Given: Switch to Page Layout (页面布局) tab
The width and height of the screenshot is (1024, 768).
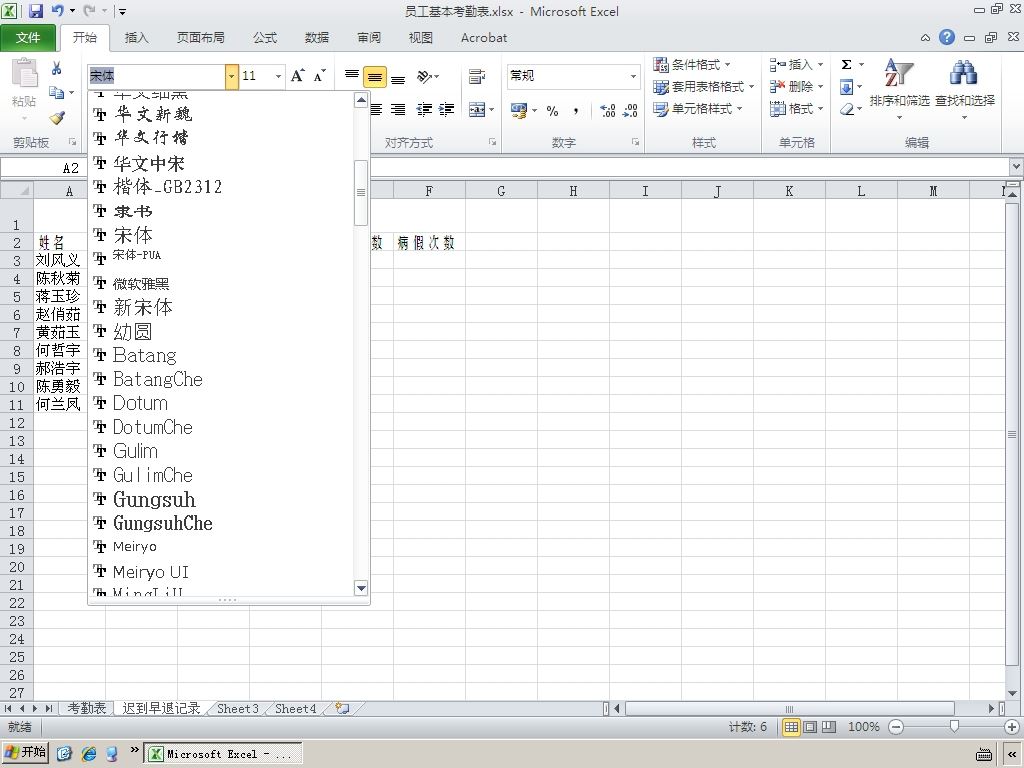Looking at the screenshot, I should click(x=200, y=38).
